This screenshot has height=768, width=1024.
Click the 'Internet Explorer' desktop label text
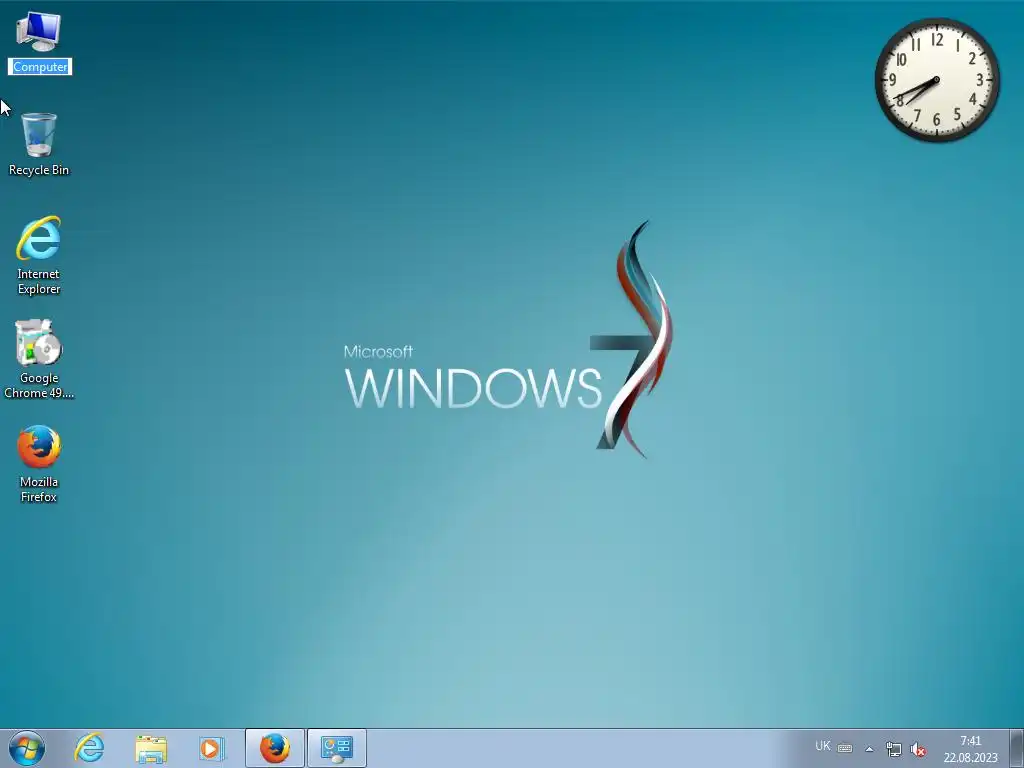pos(39,281)
